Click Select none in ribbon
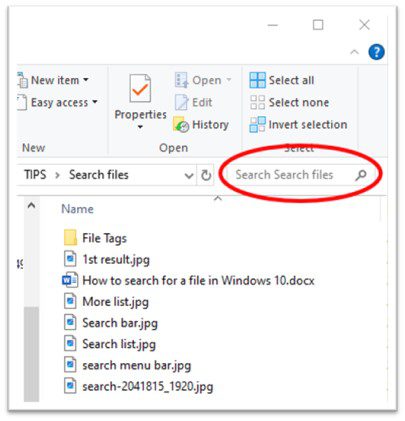 pyautogui.click(x=289, y=102)
